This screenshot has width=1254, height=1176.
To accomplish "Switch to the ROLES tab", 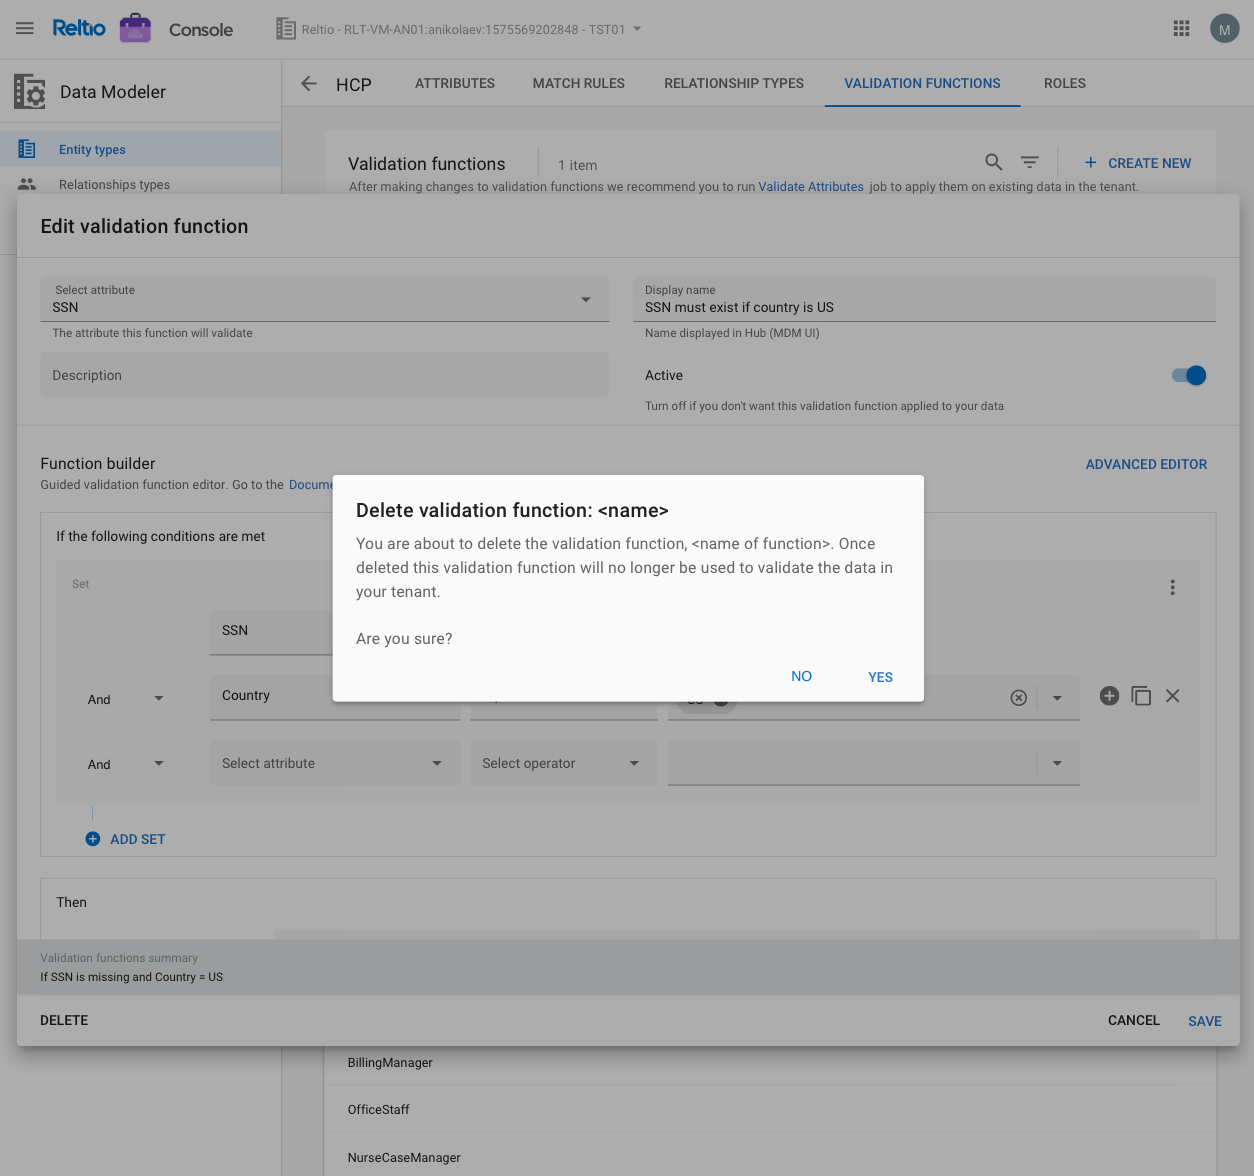I will 1065,83.
